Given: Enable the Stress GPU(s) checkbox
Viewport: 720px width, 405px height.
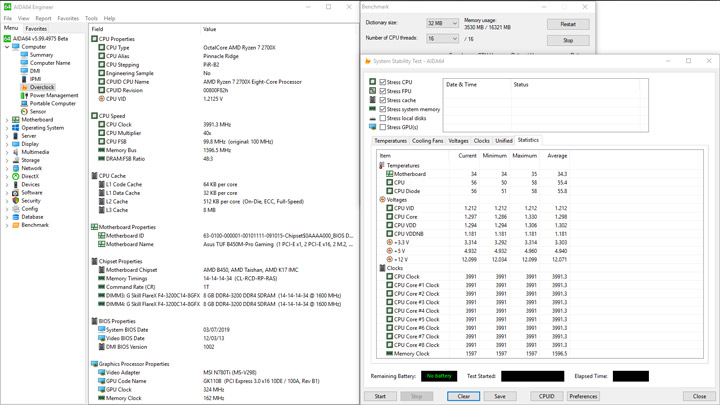Looking at the screenshot, I should (382, 127).
